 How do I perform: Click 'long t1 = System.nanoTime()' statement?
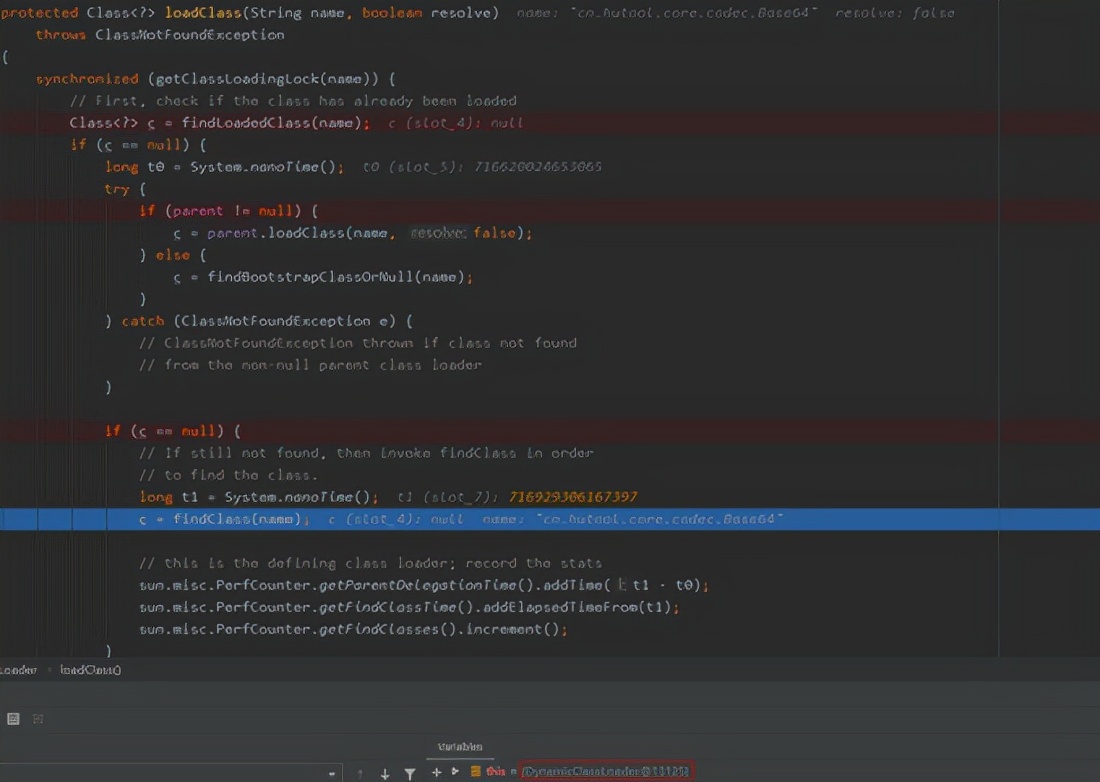(x=259, y=497)
